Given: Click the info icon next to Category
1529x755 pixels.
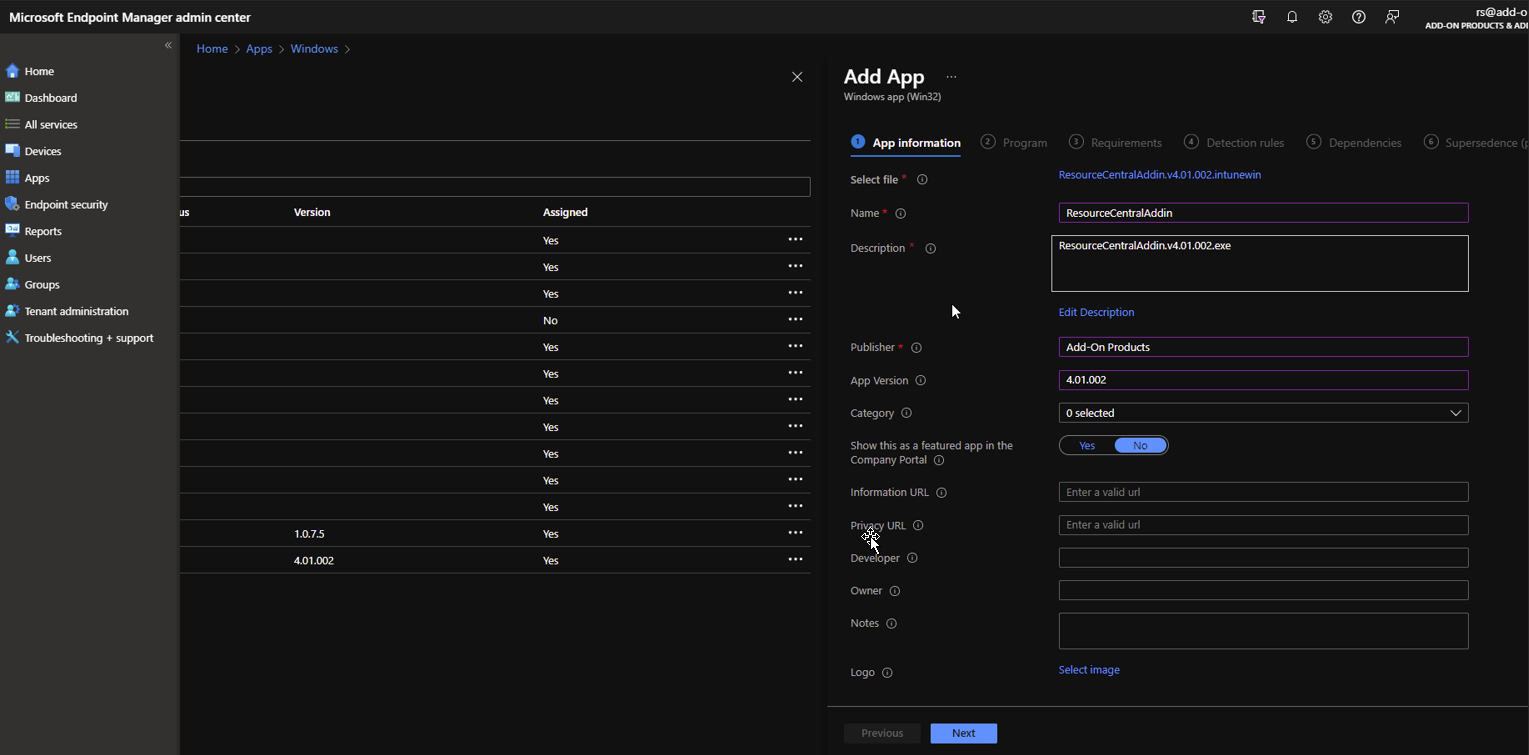Looking at the screenshot, I should 906,413.
